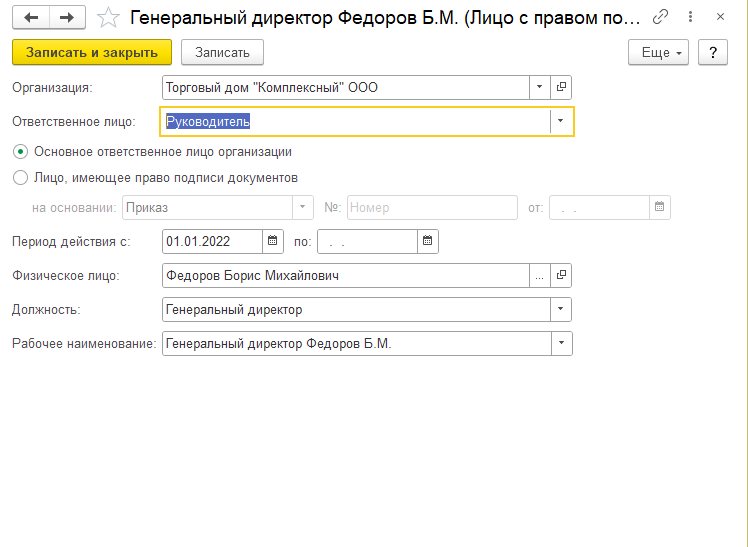The height and width of the screenshot is (547, 748).
Task: Open calendar for Период действия с date
Action: [x=273, y=241]
